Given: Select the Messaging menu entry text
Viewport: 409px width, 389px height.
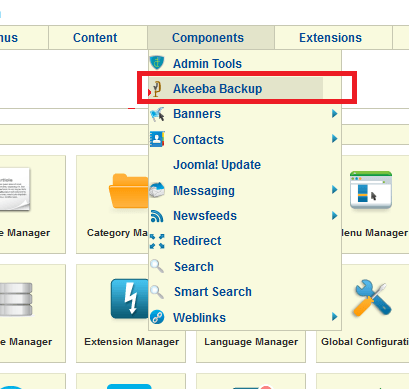Looking at the screenshot, I should 204,191.
